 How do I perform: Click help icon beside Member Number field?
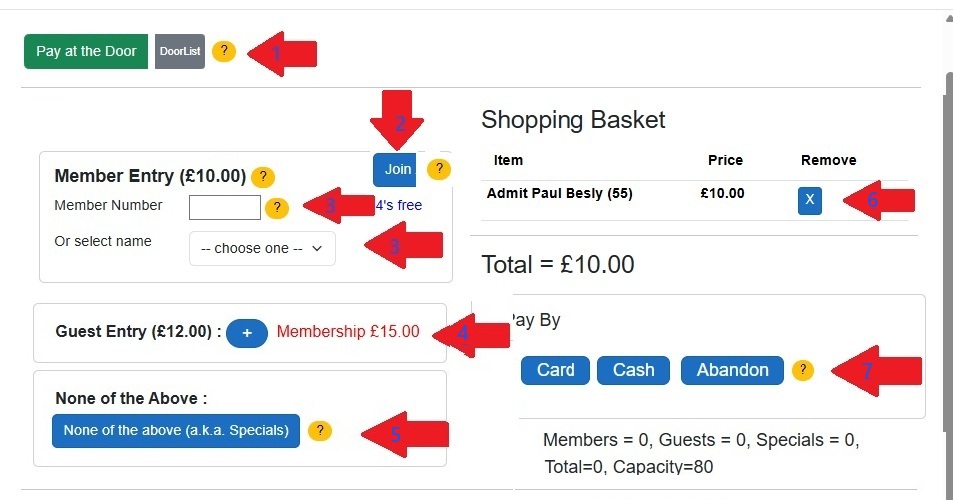(x=277, y=207)
